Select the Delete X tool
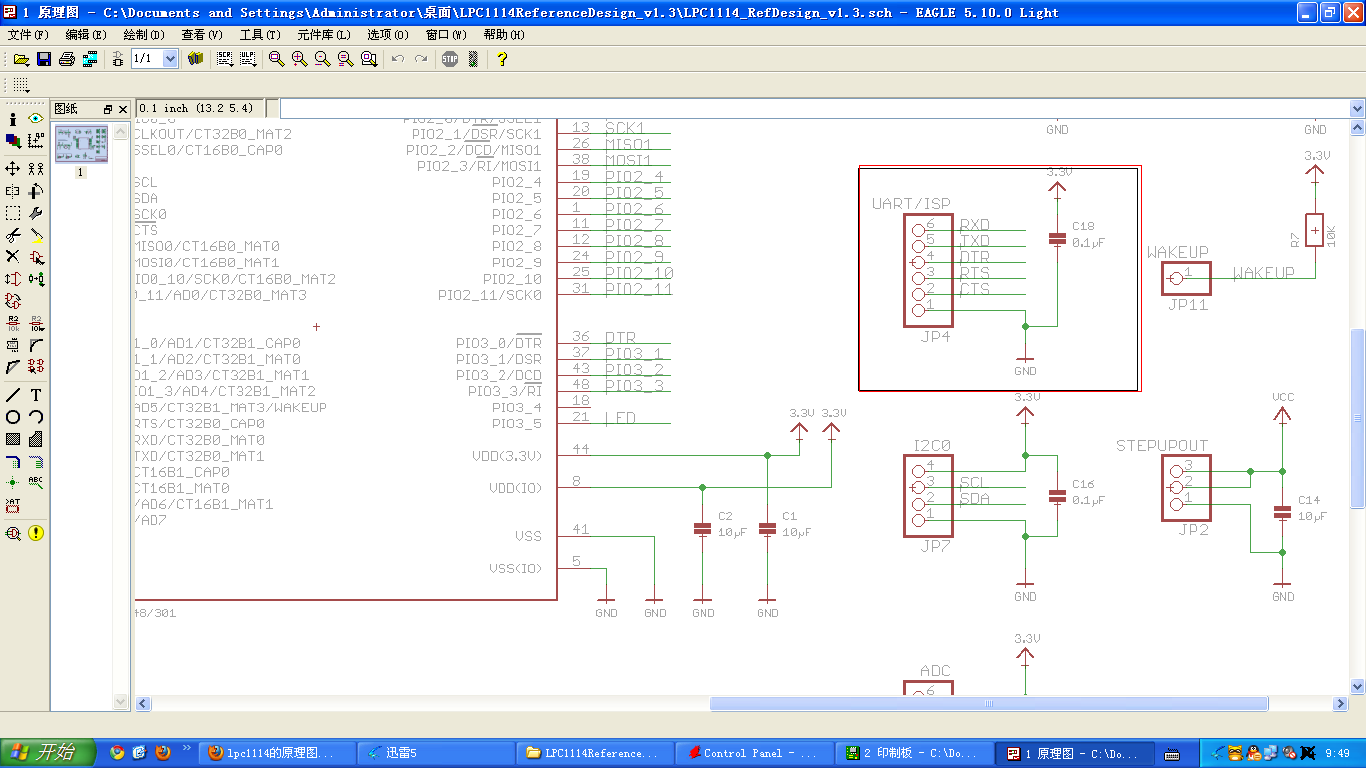The width and height of the screenshot is (1366, 768). point(13,257)
